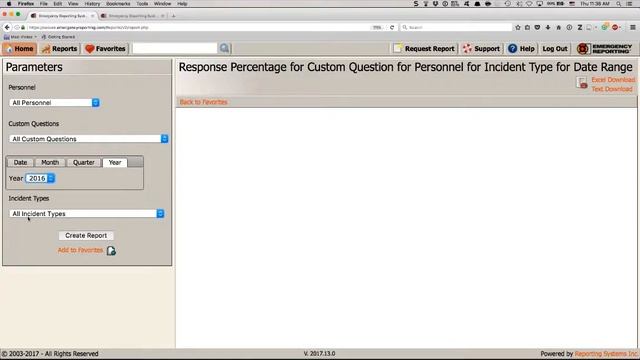Click the Emergency Reporting logo
This screenshot has width=640, height=360.
click(x=604, y=49)
